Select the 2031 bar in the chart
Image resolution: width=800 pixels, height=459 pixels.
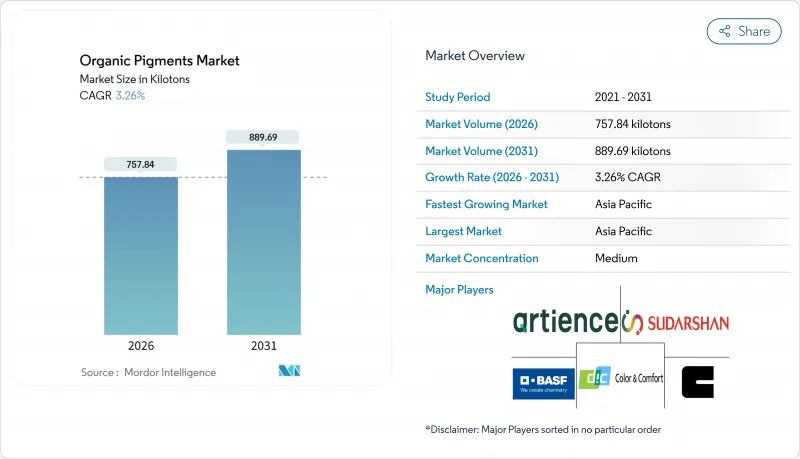coord(264,242)
